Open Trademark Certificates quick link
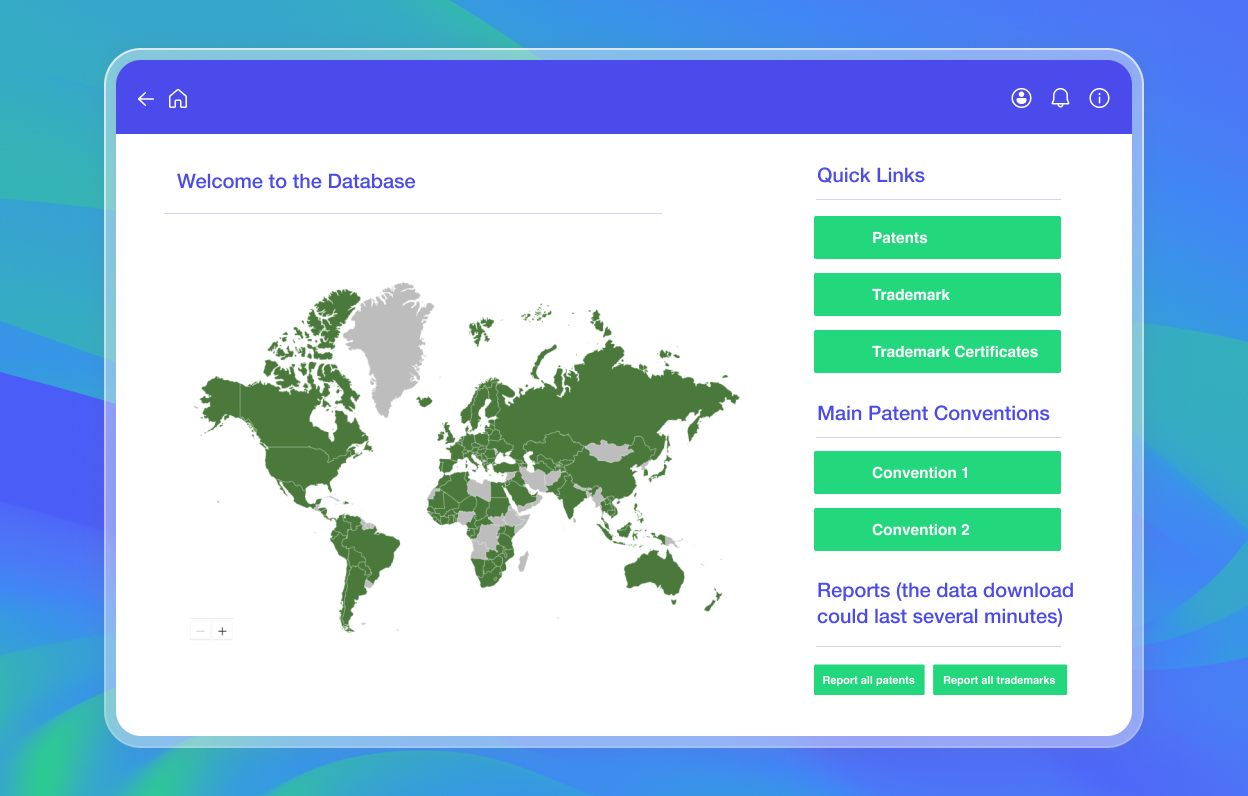The width and height of the screenshot is (1248, 796). [937, 352]
